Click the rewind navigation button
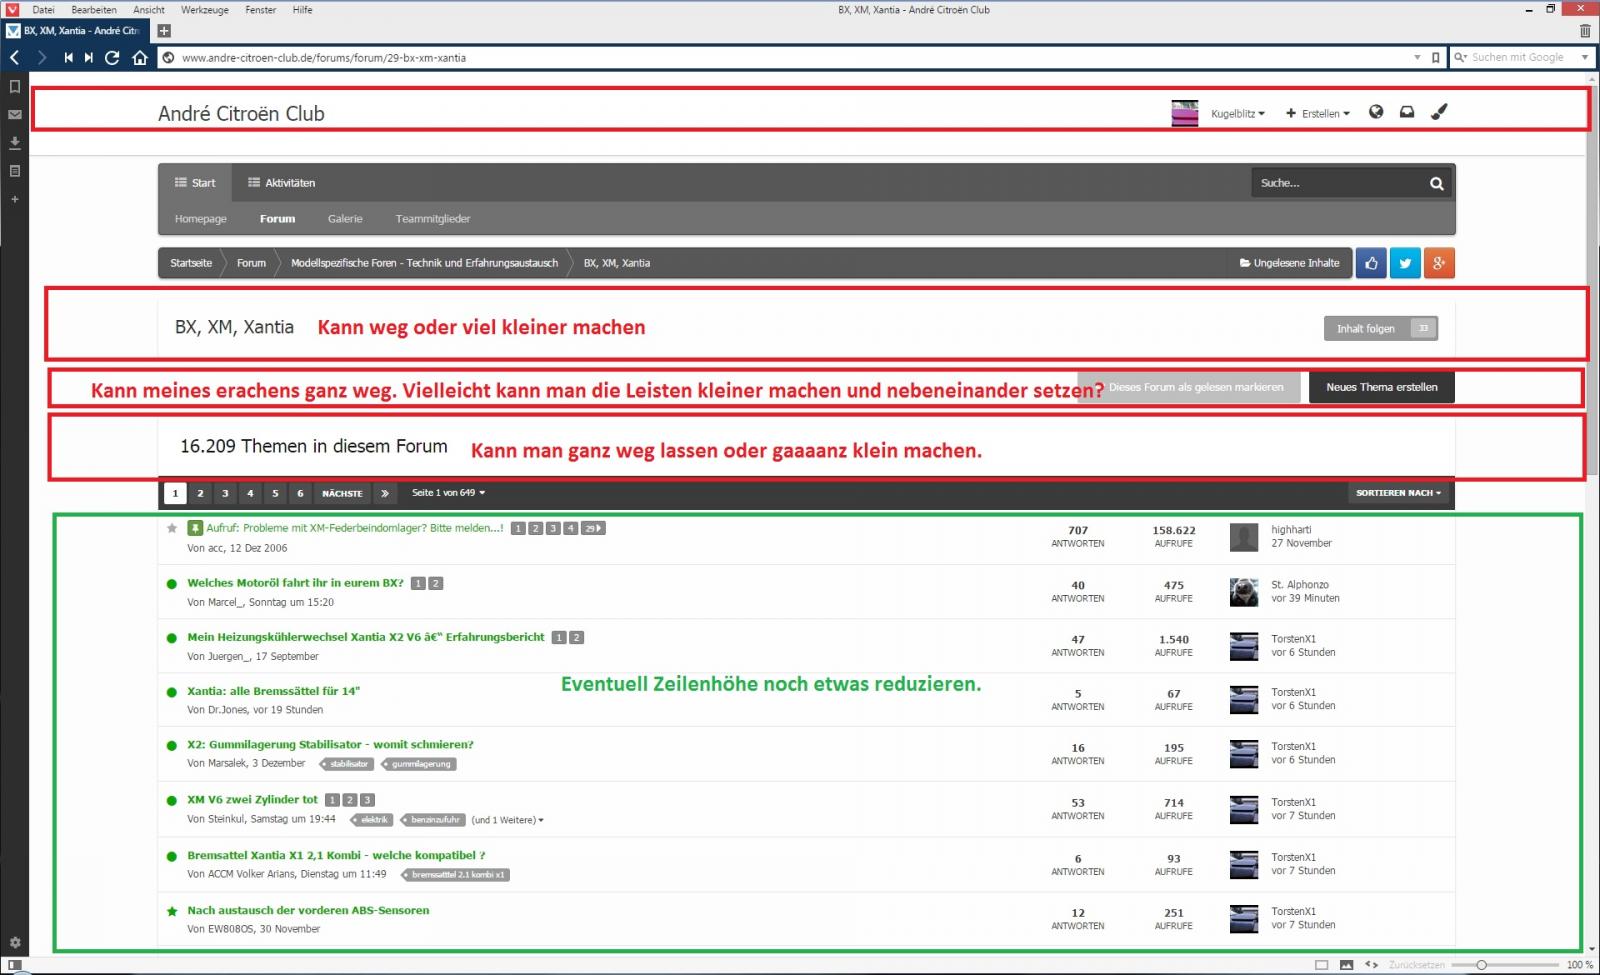The height and width of the screenshot is (975, 1600). [x=67, y=57]
